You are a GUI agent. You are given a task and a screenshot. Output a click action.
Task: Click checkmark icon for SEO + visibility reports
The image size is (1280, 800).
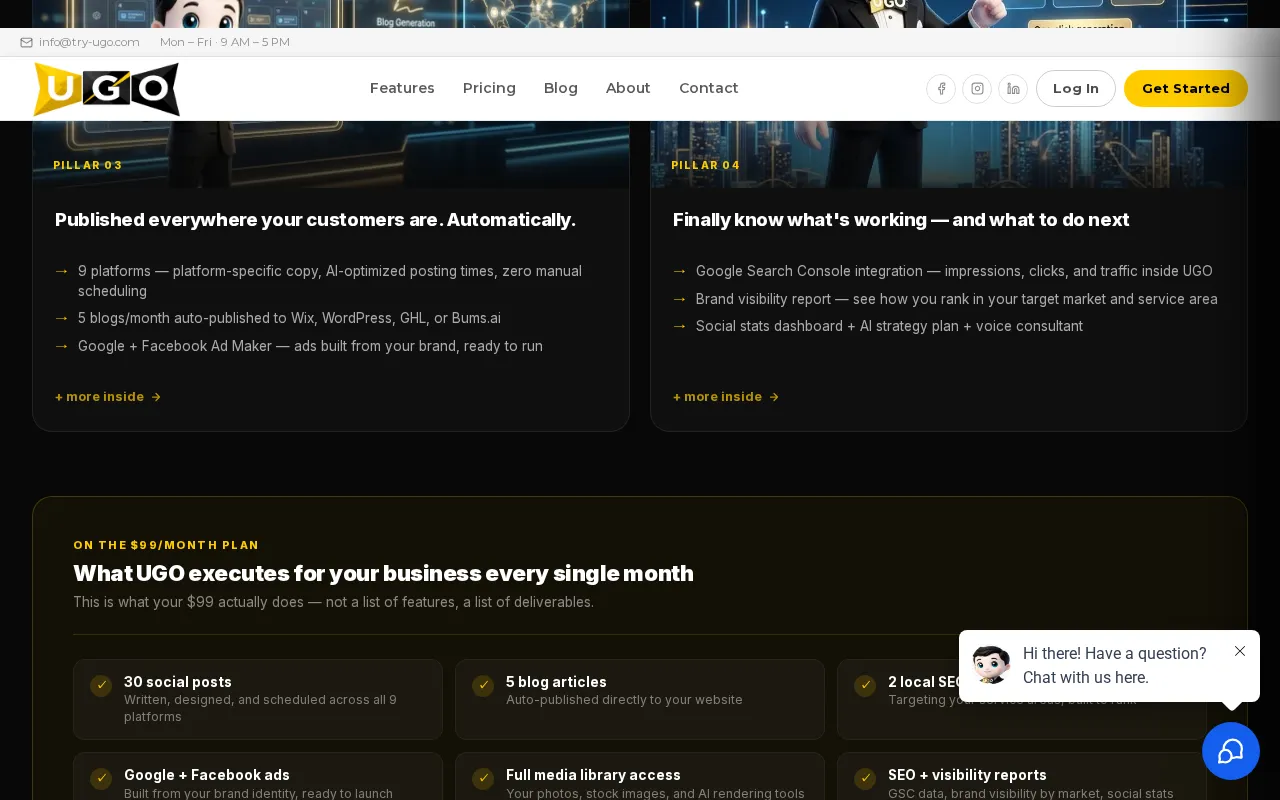(865, 778)
